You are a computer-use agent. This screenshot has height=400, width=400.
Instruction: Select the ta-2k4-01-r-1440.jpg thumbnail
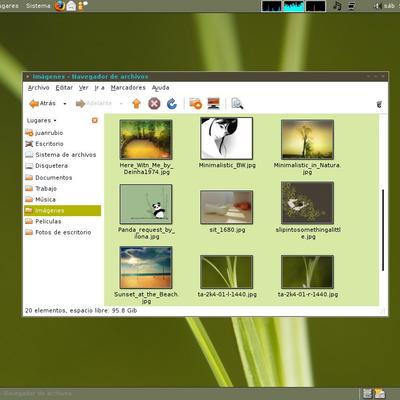[x=307, y=272]
